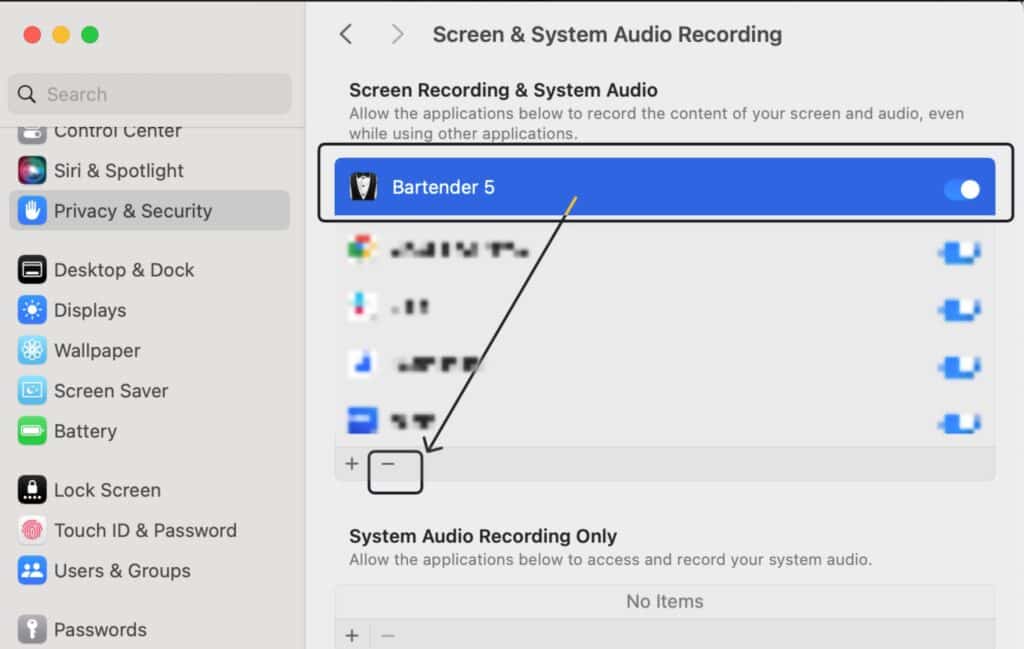Go back with the left chevron
This screenshot has width=1024, height=649.
click(346, 34)
